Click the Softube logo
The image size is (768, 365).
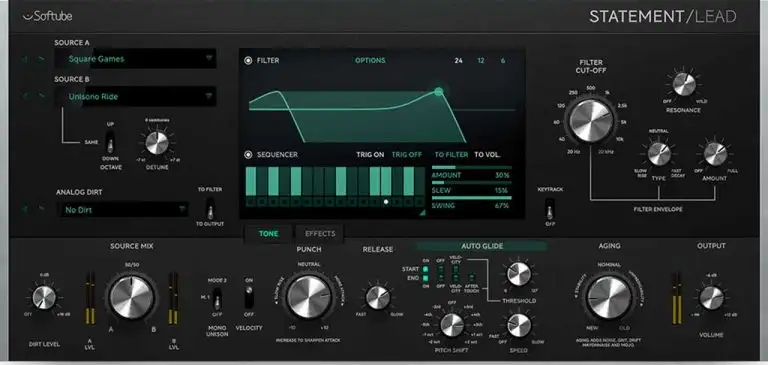pos(48,16)
